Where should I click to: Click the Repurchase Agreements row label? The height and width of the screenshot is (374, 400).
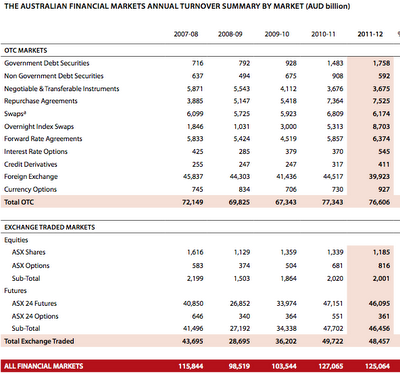(x=41, y=101)
